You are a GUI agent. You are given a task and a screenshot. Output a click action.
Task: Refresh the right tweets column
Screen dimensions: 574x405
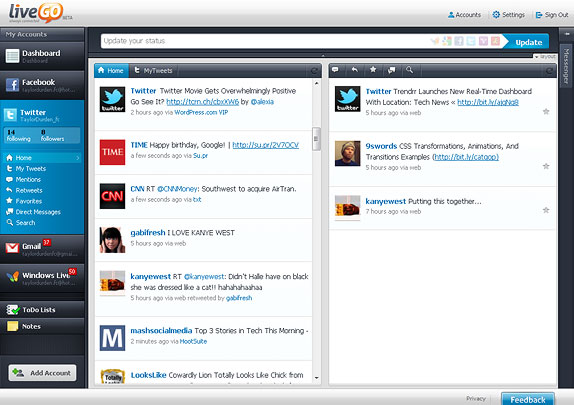(x=549, y=71)
